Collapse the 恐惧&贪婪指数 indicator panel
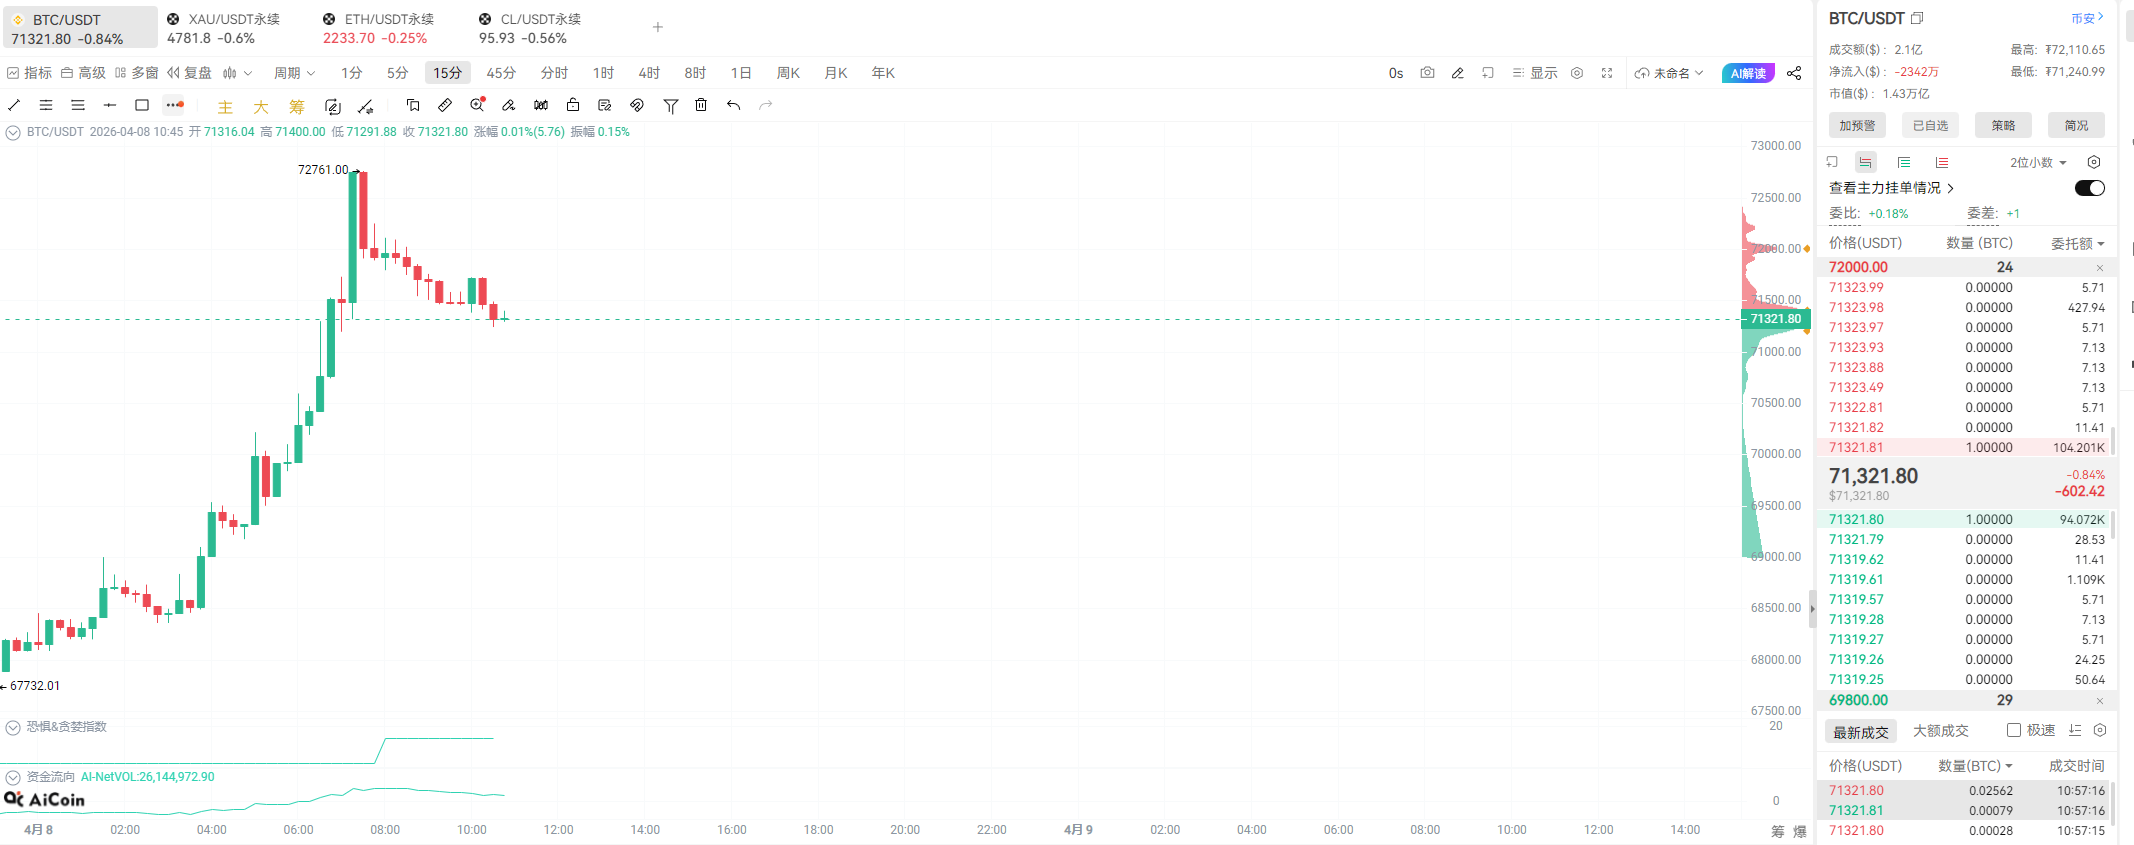Screen dimensions: 2134x845 click(x=13, y=727)
